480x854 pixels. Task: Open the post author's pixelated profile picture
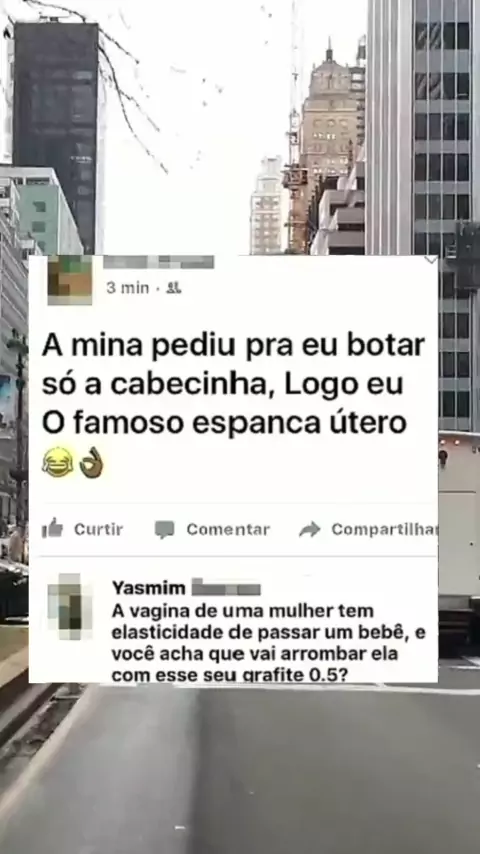(x=70, y=280)
